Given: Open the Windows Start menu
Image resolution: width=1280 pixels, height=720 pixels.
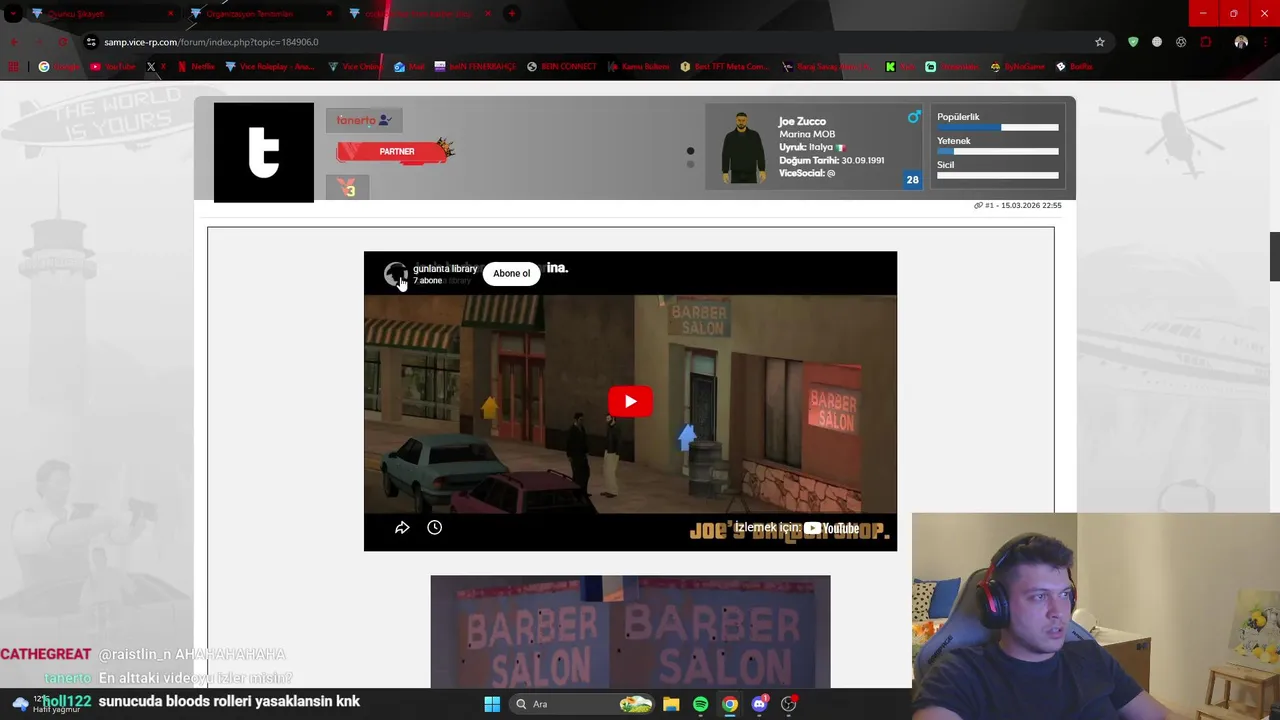Looking at the screenshot, I should [x=492, y=704].
